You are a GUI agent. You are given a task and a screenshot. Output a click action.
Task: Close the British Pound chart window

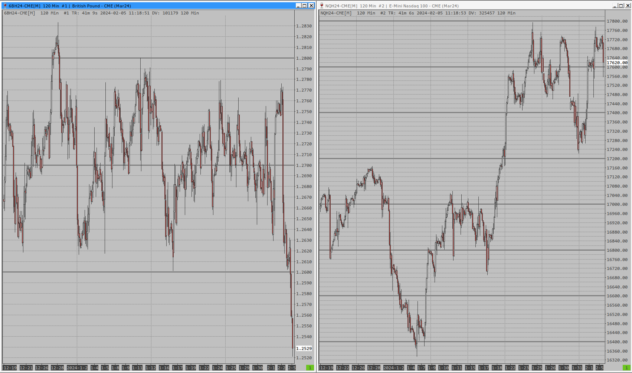click(x=311, y=6)
